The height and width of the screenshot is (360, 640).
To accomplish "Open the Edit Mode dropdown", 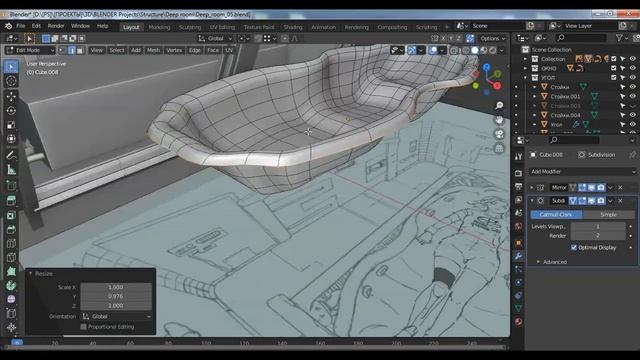I will click(x=30, y=50).
